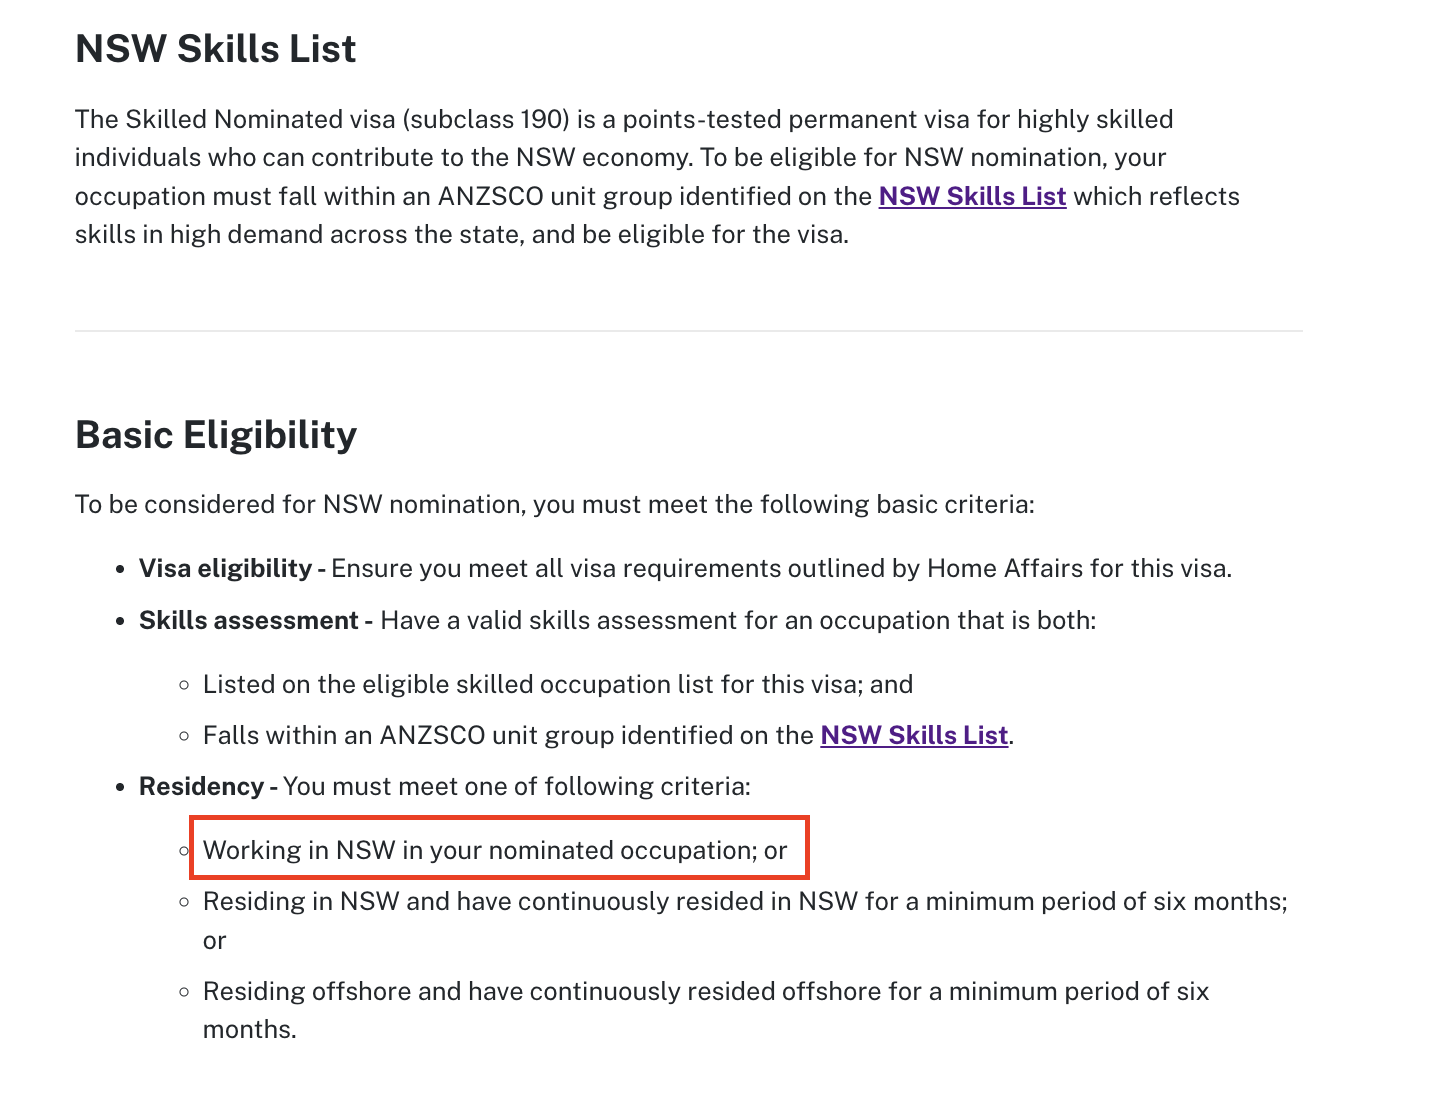This screenshot has height=1102, width=1432.
Task: Click the bold "Skills assessment" label
Action: click(x=249, y=621)
